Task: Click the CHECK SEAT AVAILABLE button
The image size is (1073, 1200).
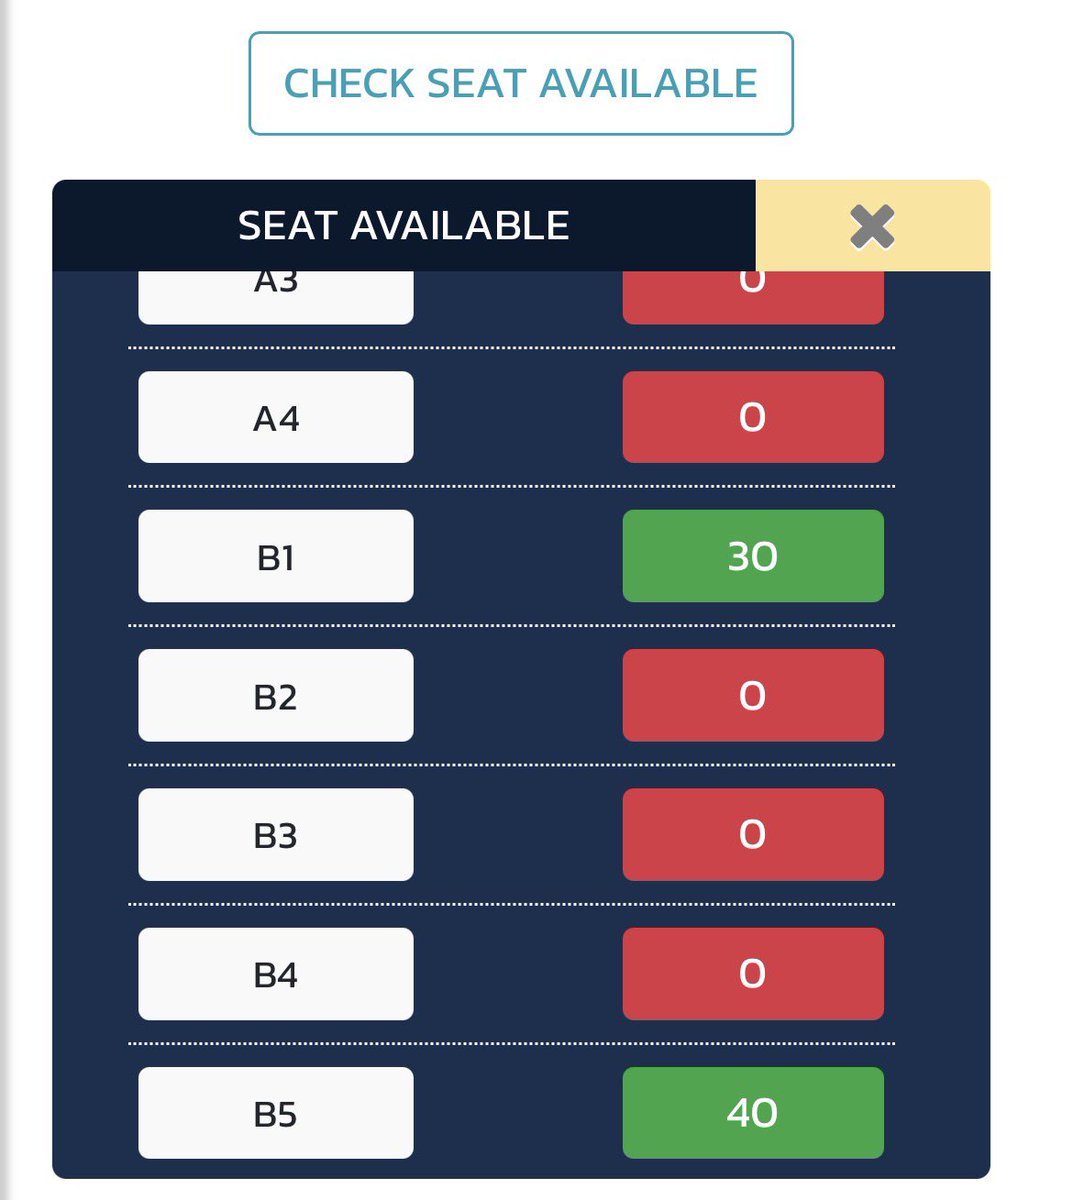Action: point(521,83)
